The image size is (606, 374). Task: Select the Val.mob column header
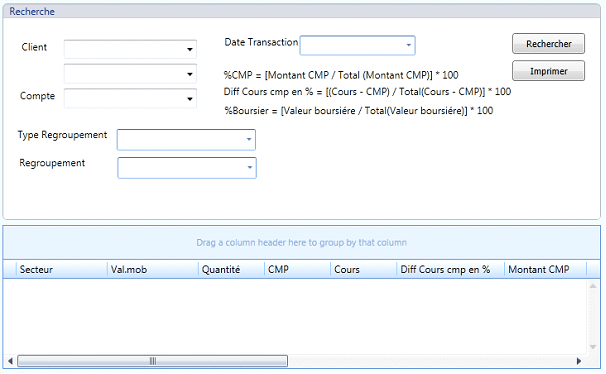[x=153, y=269]
